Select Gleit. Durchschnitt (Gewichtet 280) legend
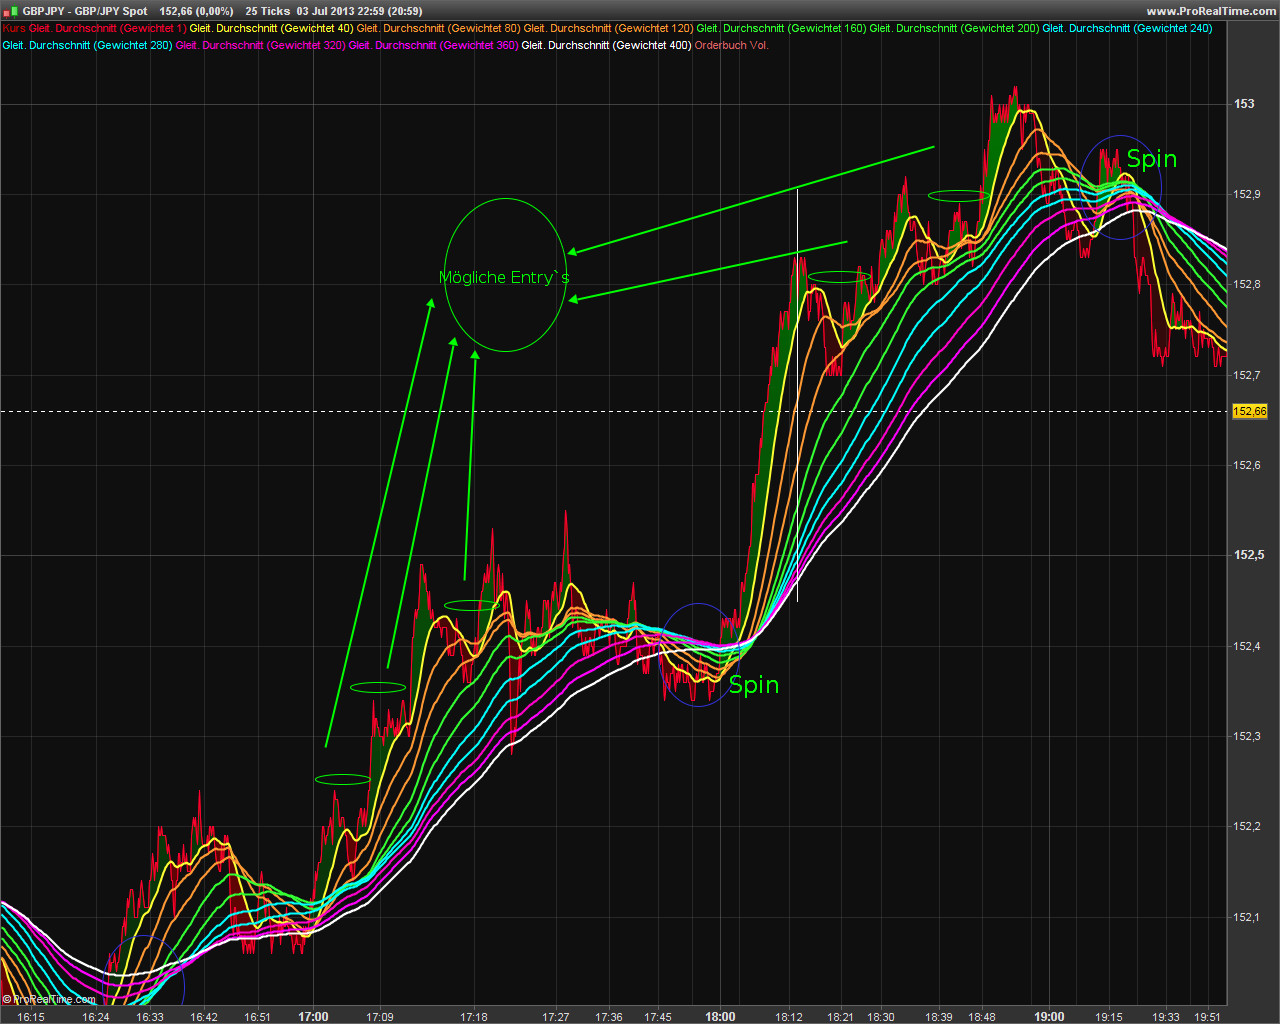1280x1024 pixels. tap(87, 45)
